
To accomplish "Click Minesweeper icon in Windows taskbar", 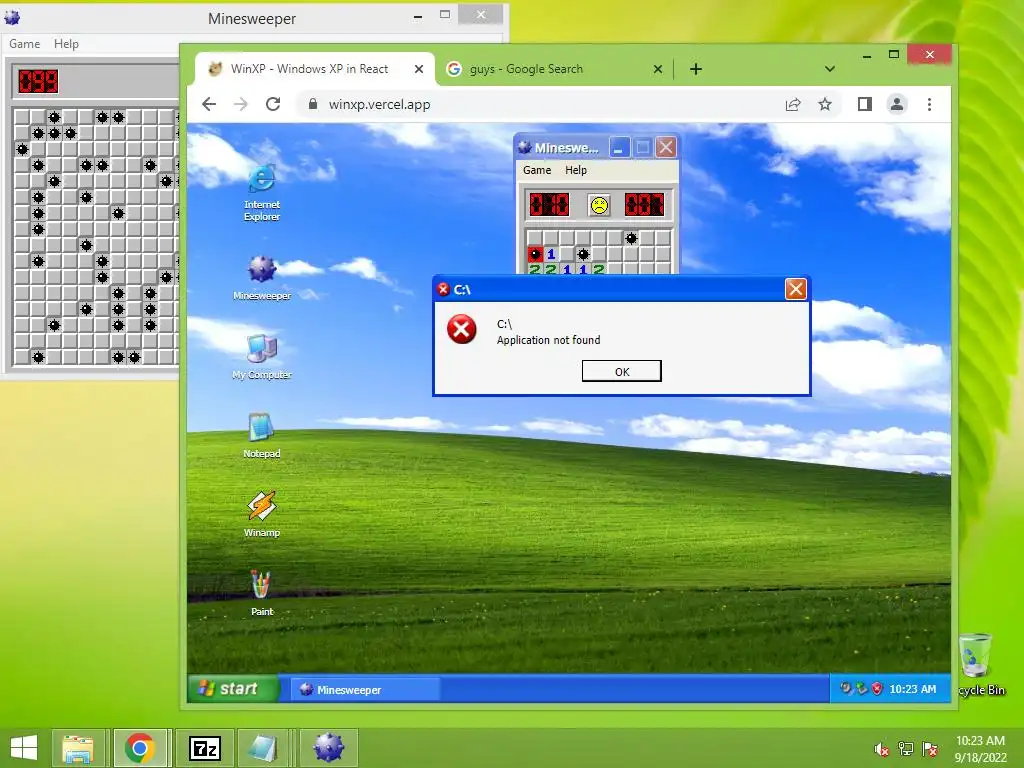I will pos(328,748).
